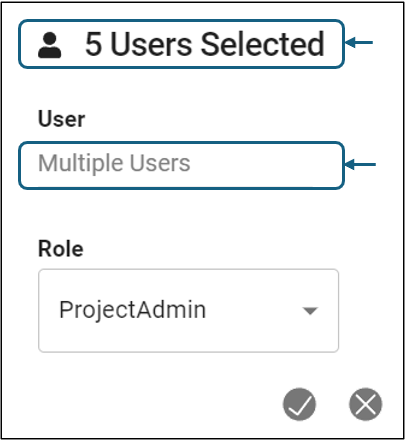Select the User field label

(62, 119)
